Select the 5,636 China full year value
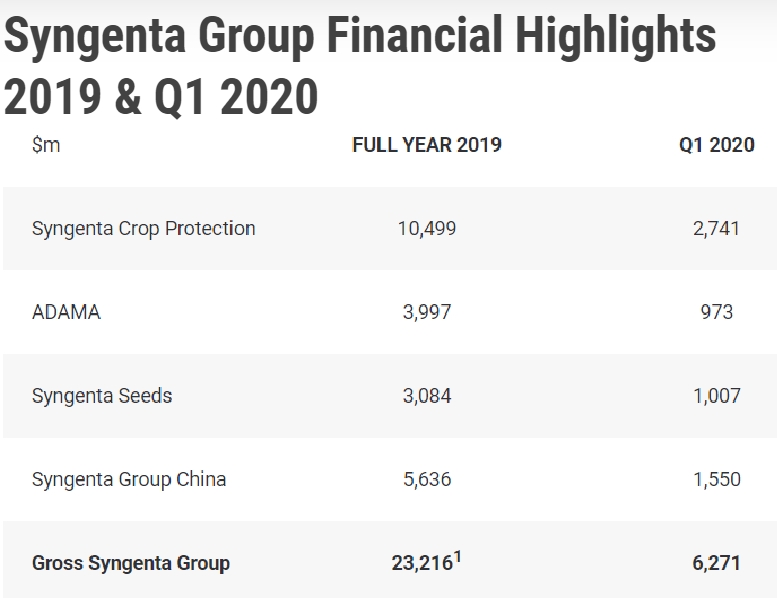Screen dimensions: 777x598 pyautogui.click(x=427, y=479)
